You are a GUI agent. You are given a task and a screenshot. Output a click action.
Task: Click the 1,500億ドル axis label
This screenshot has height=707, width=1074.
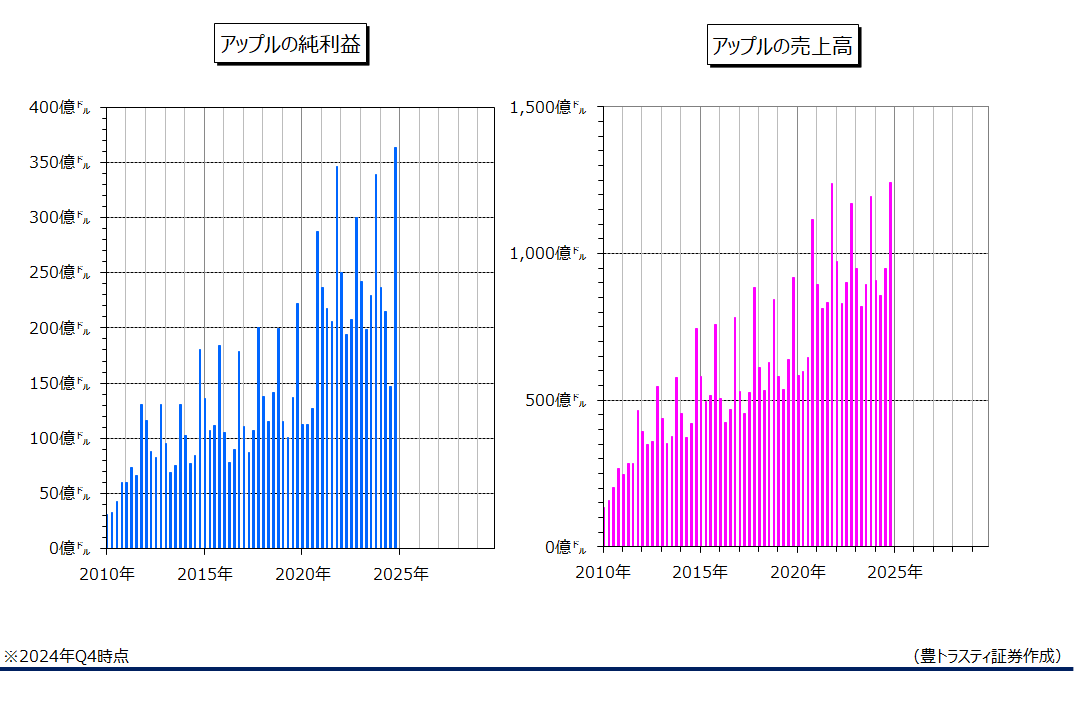[x=548, y=107]
